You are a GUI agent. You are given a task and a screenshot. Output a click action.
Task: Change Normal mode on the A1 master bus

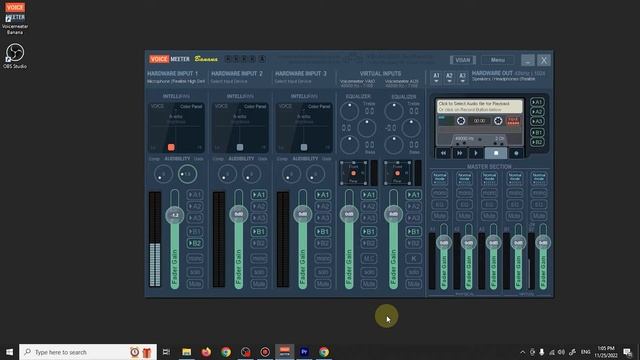pos(440,178)
